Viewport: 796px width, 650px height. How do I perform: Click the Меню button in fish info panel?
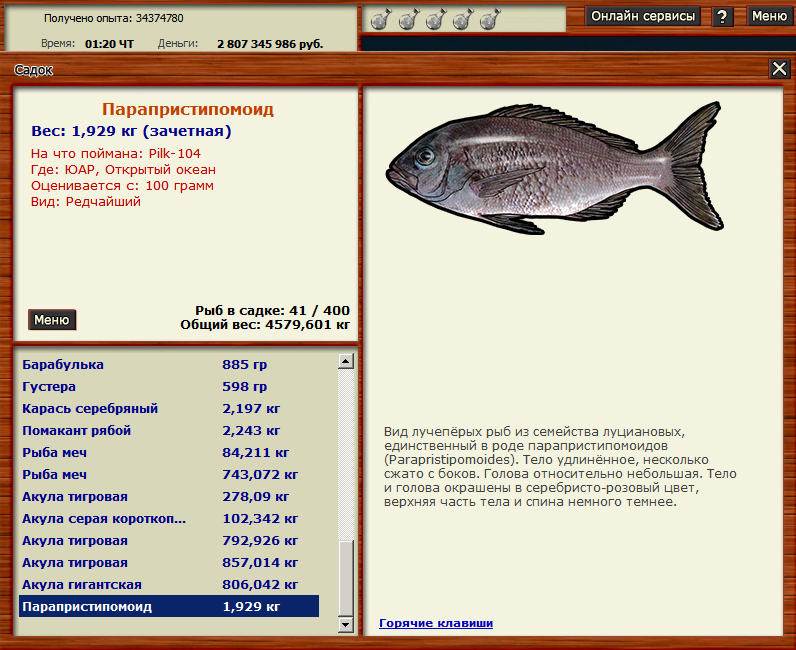point(52,320)
